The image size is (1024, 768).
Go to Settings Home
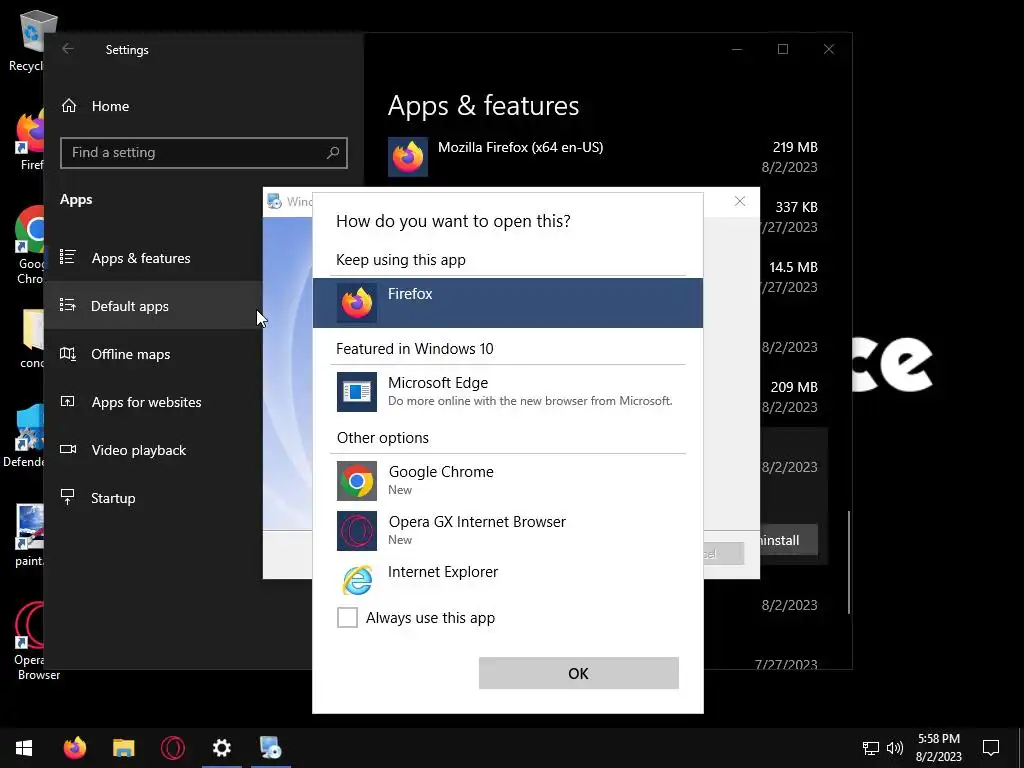click(95, 106)
